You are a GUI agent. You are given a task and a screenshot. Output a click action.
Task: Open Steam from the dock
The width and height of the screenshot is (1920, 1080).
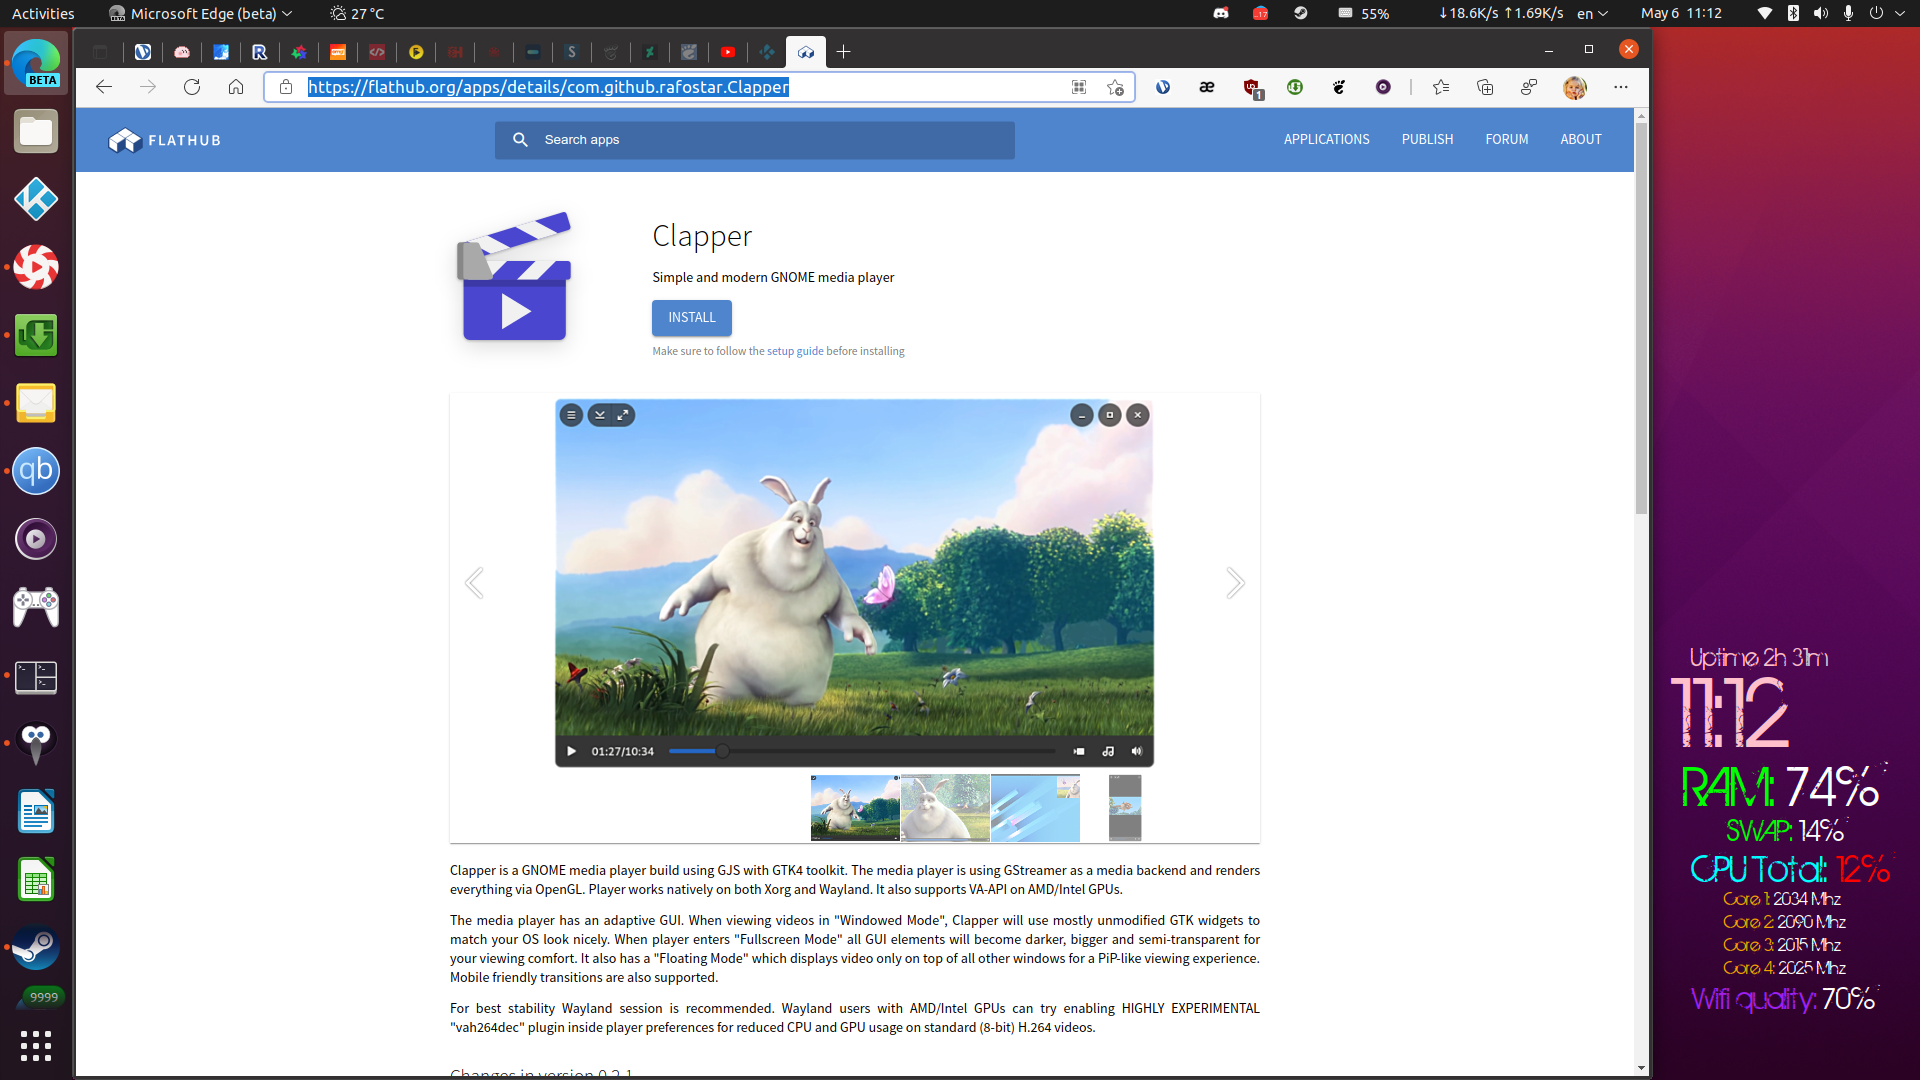click(x=36, y=947)
